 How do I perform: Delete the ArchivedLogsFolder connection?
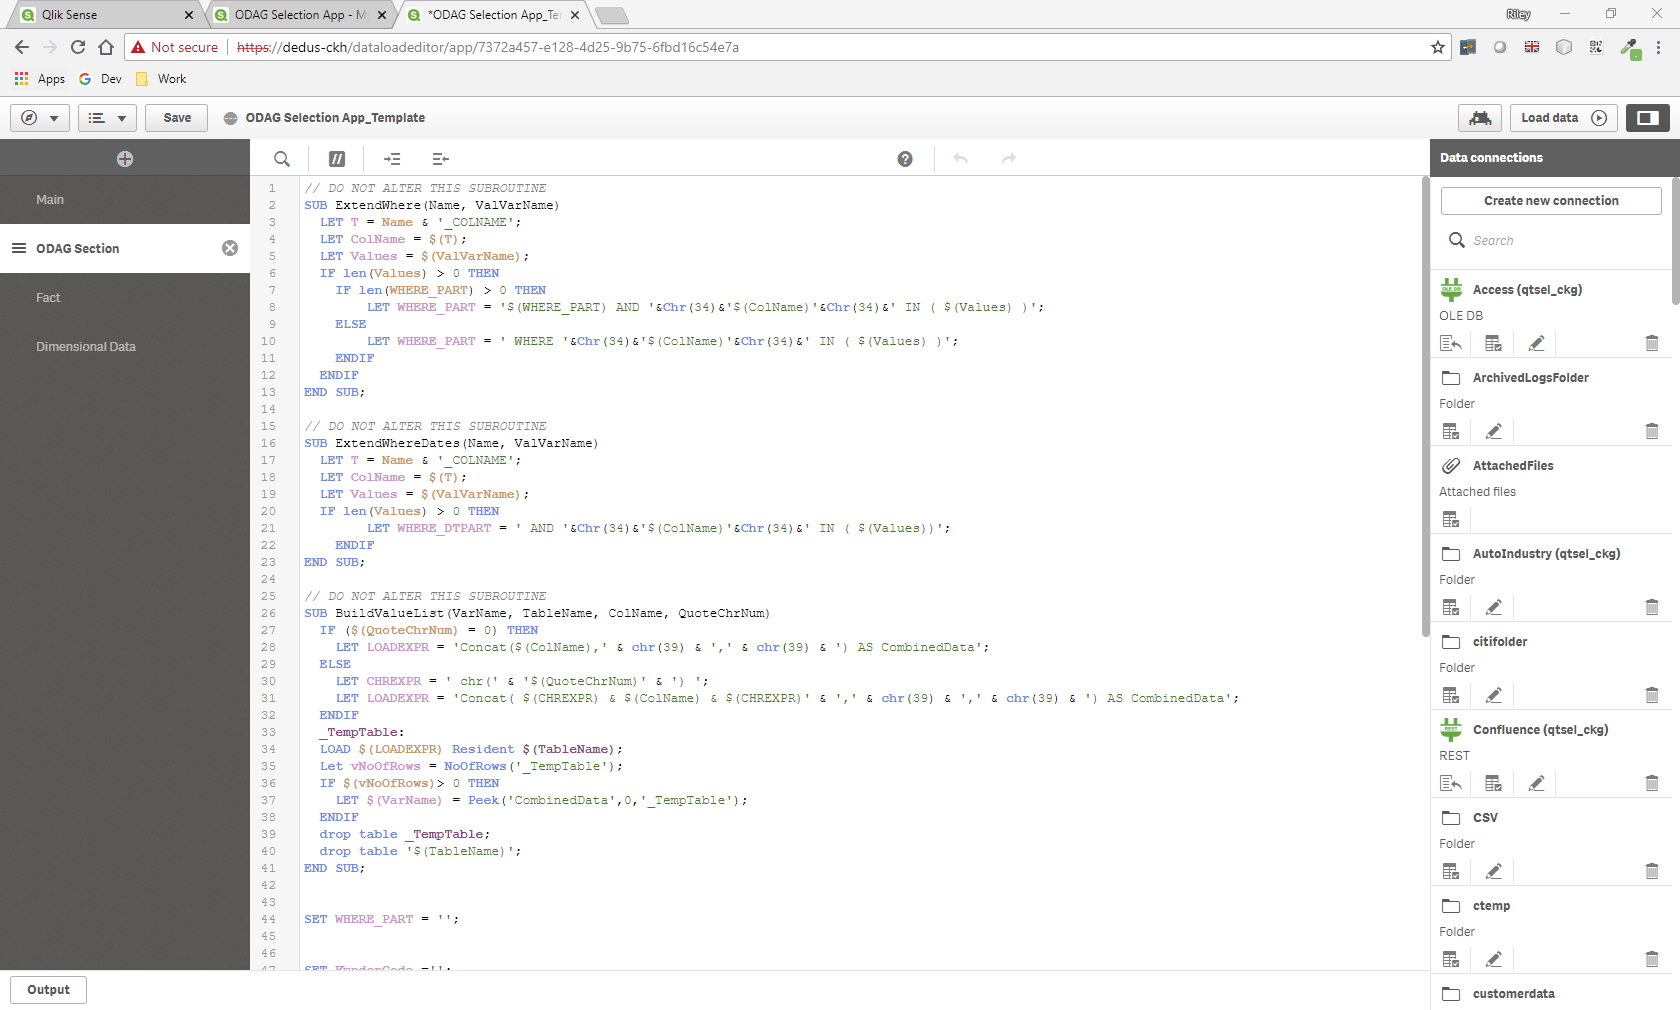tap(1652, 431)
